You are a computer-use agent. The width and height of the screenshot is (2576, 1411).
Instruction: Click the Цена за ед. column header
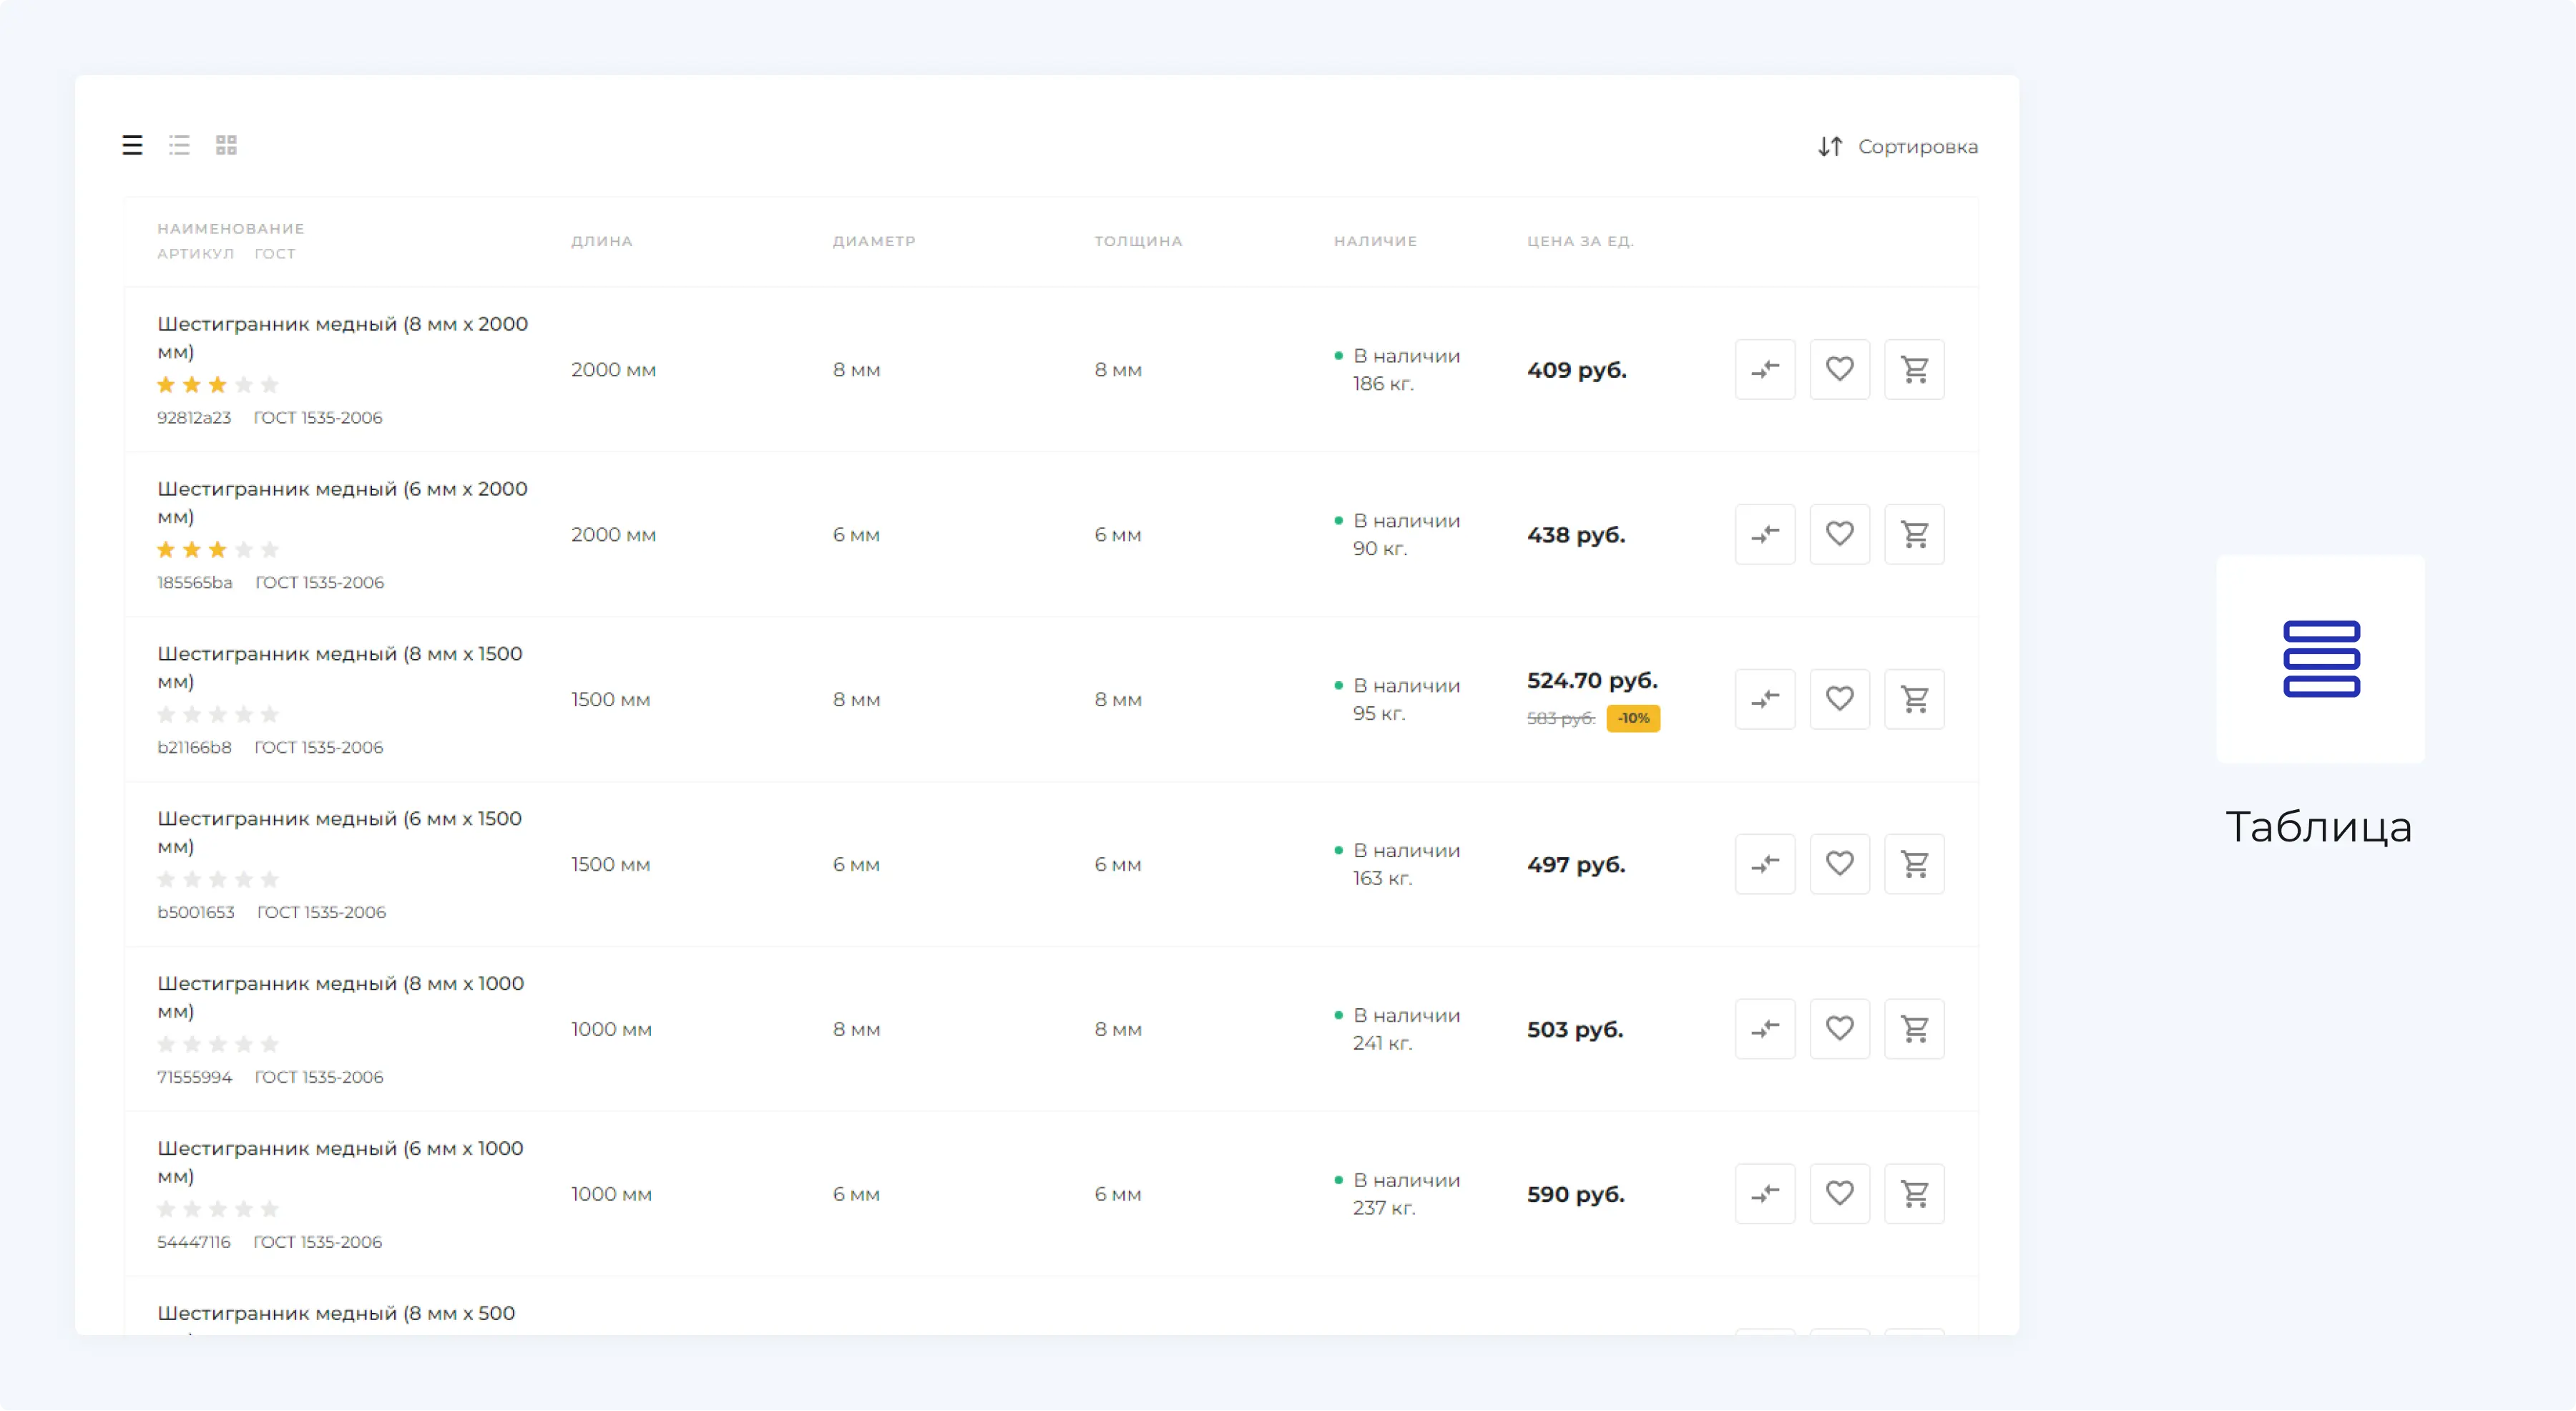click(x=1580, y=241)
